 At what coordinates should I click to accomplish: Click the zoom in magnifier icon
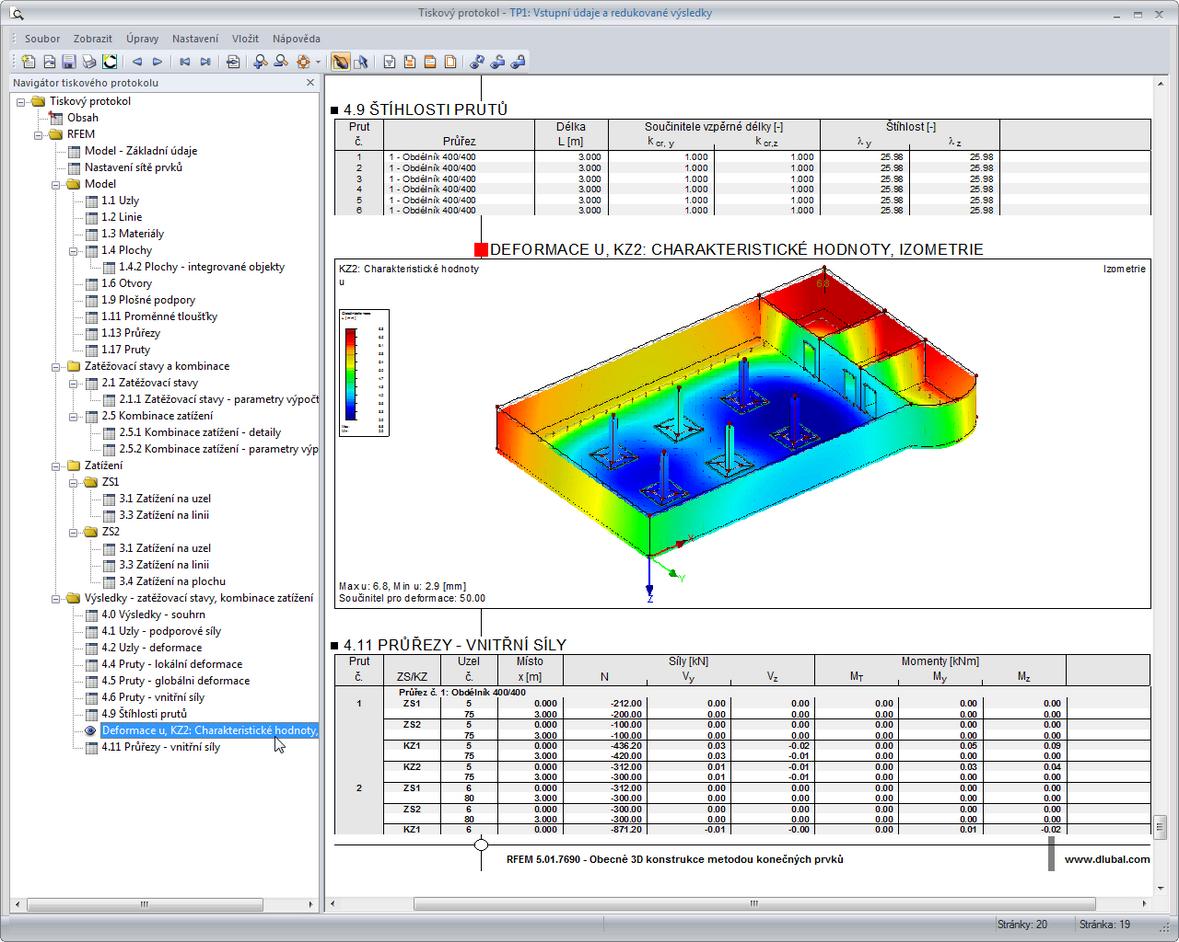(x=260, y=62)
